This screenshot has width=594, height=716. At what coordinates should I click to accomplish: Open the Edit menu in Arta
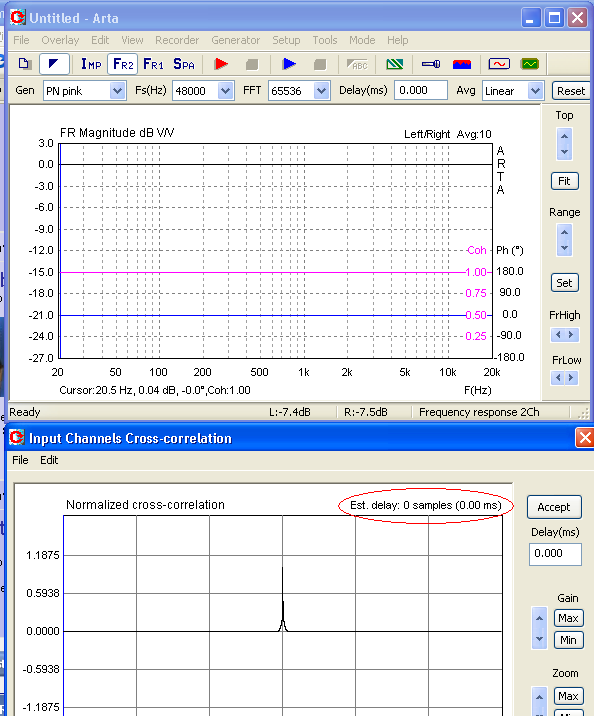click(x=100, y=40)
